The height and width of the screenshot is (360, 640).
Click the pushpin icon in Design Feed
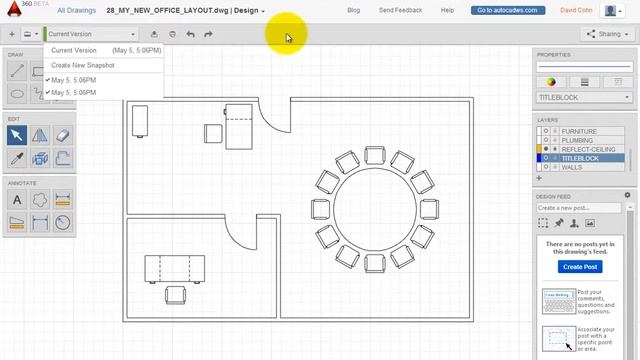(x=559, y=223)
